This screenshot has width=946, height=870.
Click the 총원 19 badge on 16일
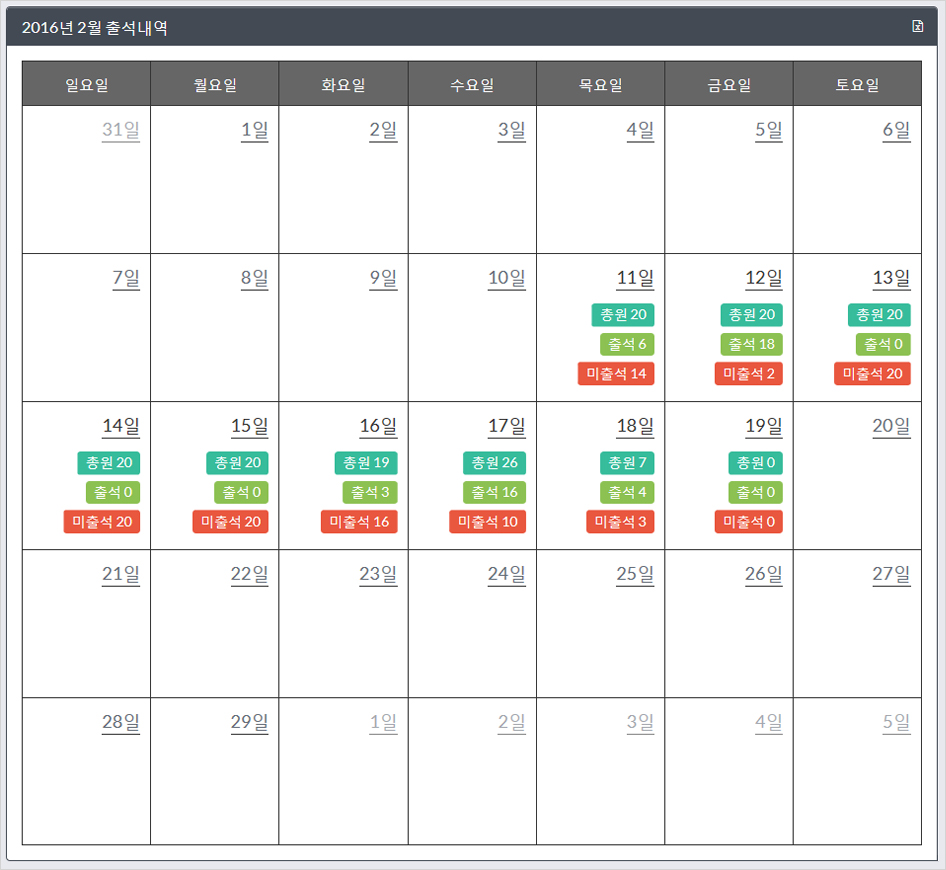click(366, 463)
